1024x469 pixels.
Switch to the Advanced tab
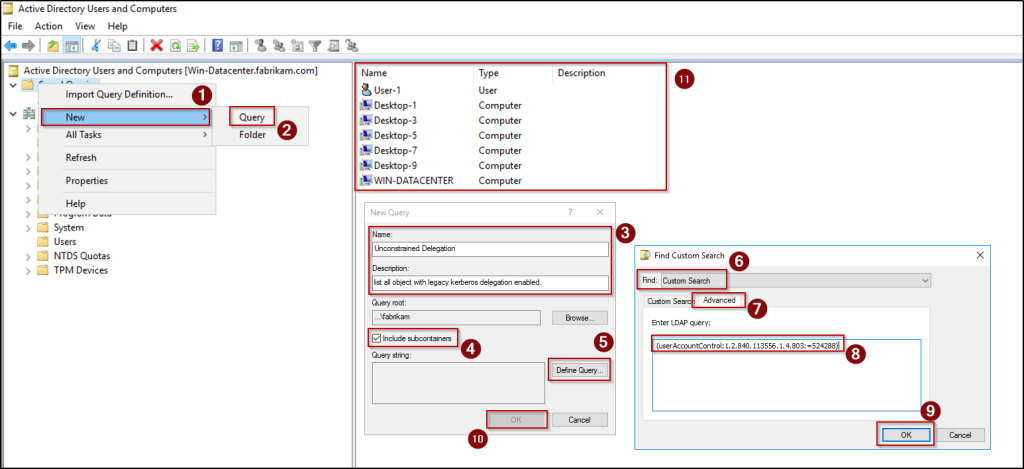(x=718, y=300)
